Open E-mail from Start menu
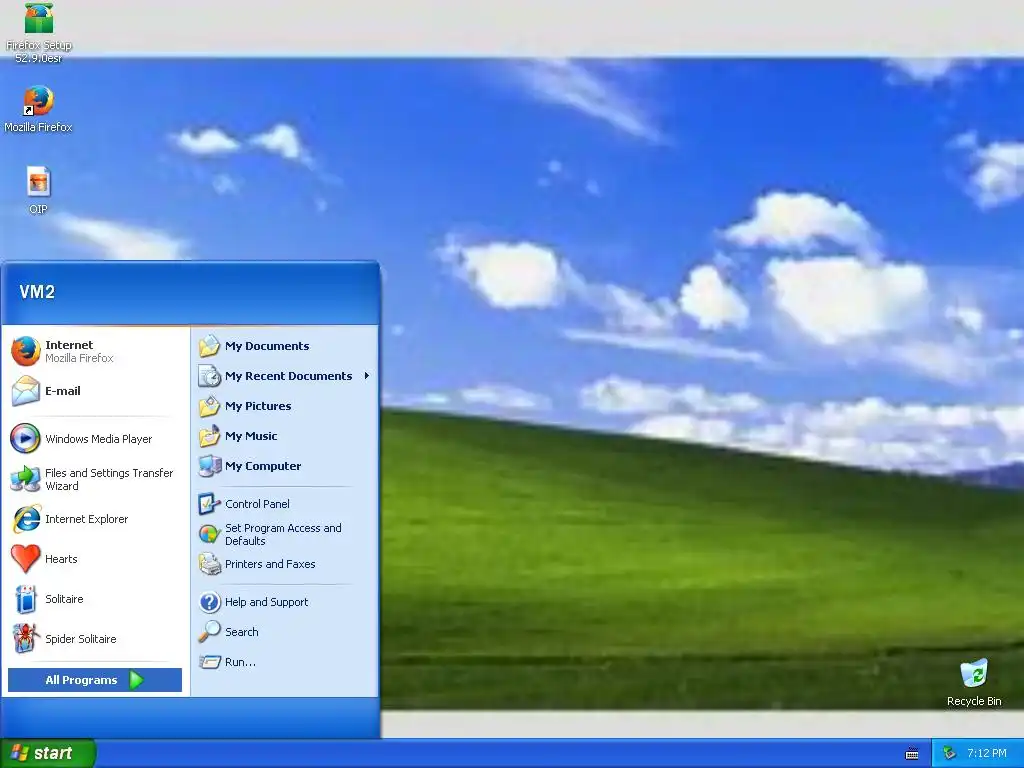The image size is (1024, 768). [x=96, y=391]
